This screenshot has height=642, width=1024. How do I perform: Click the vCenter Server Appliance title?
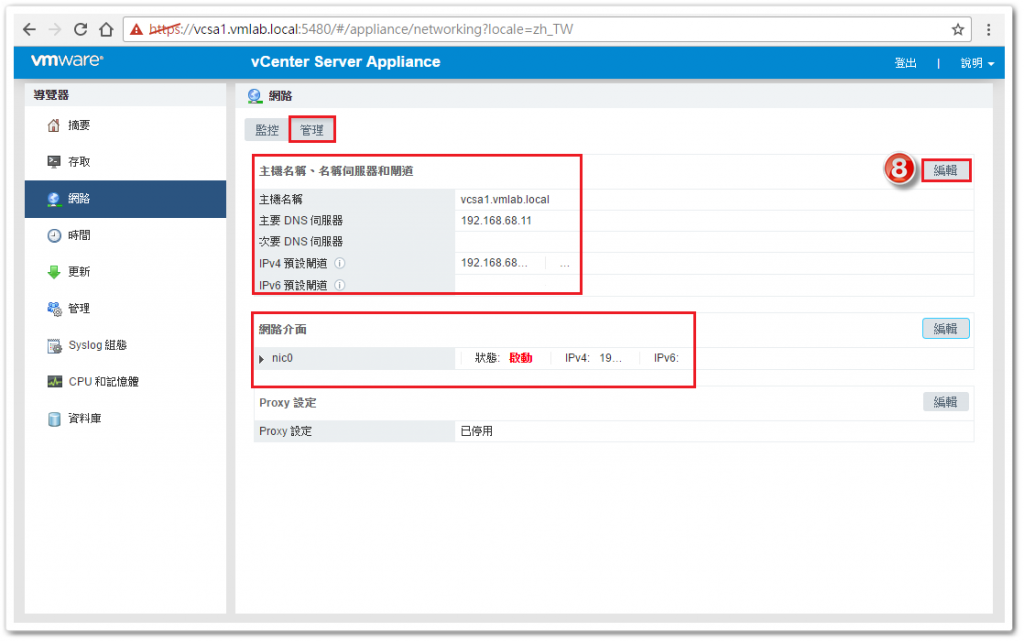pos(345,62)
